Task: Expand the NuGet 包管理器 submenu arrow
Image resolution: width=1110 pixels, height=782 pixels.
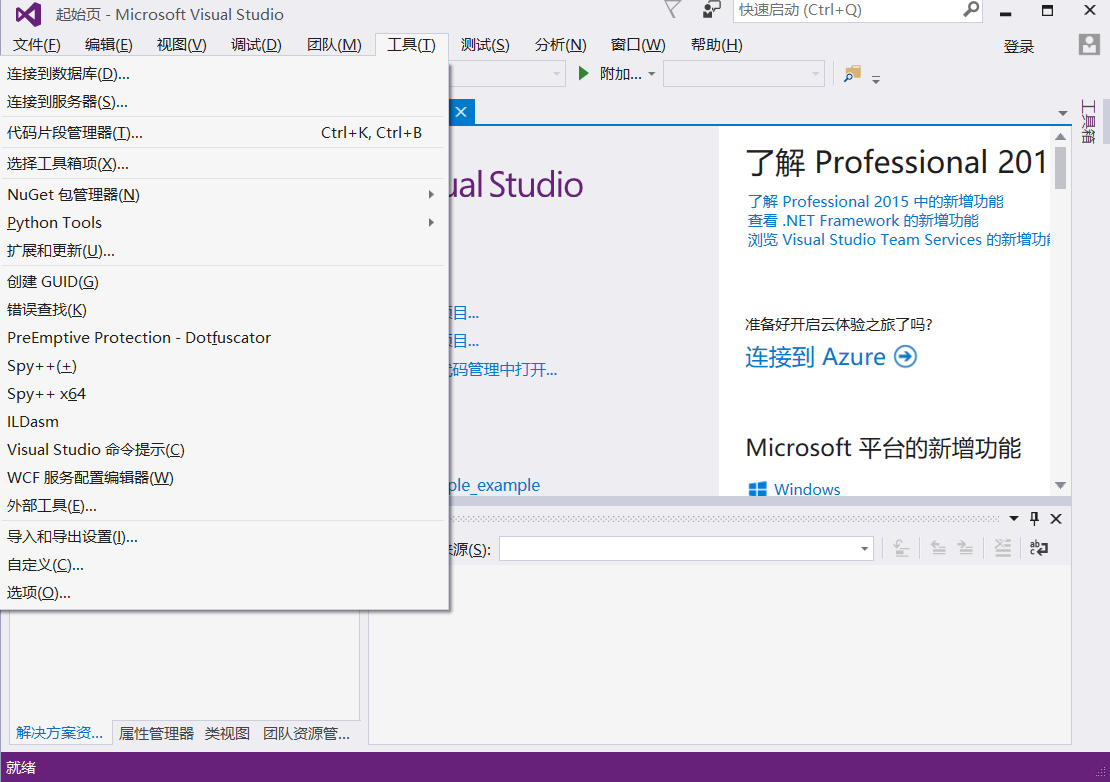Action: (x=431, y=195)
